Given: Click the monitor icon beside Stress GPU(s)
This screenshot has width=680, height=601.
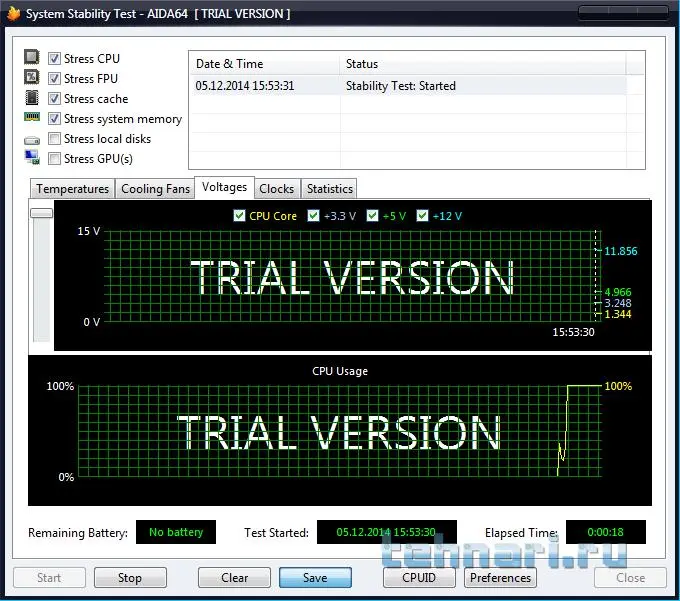Looking at the screenshot, I should [32, 157].
